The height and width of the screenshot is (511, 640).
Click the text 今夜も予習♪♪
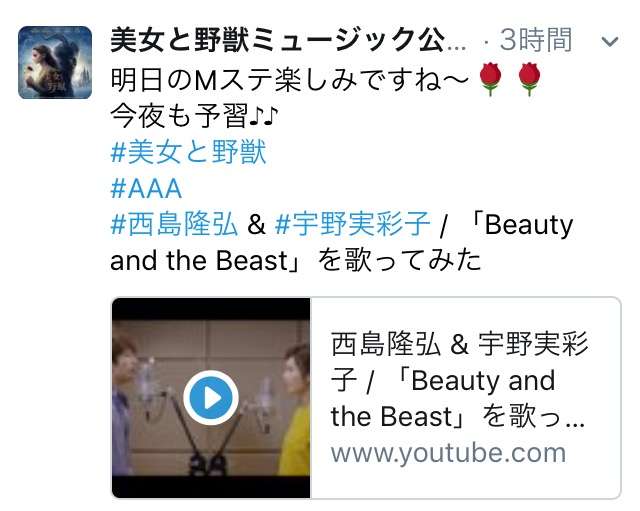pyautogui.click(x=194, y=116)
